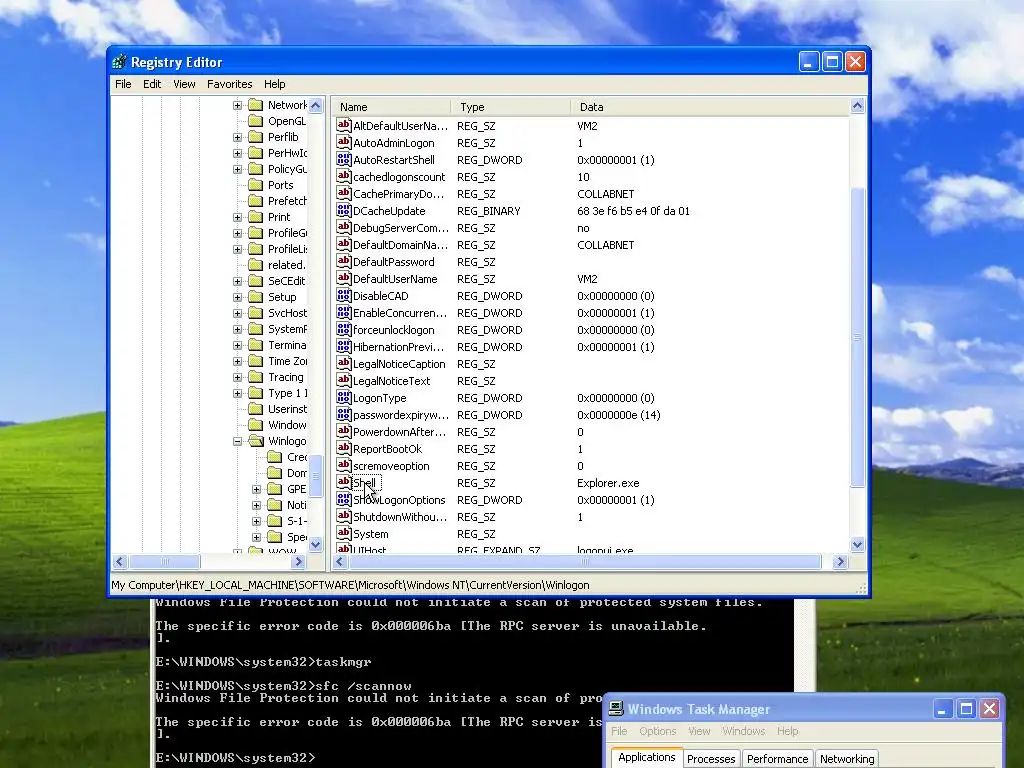Expand the Print registry key
Image resolution: width=1024 pixels, height=768 pixels.
pyautogui.click(x=238, y=217)
